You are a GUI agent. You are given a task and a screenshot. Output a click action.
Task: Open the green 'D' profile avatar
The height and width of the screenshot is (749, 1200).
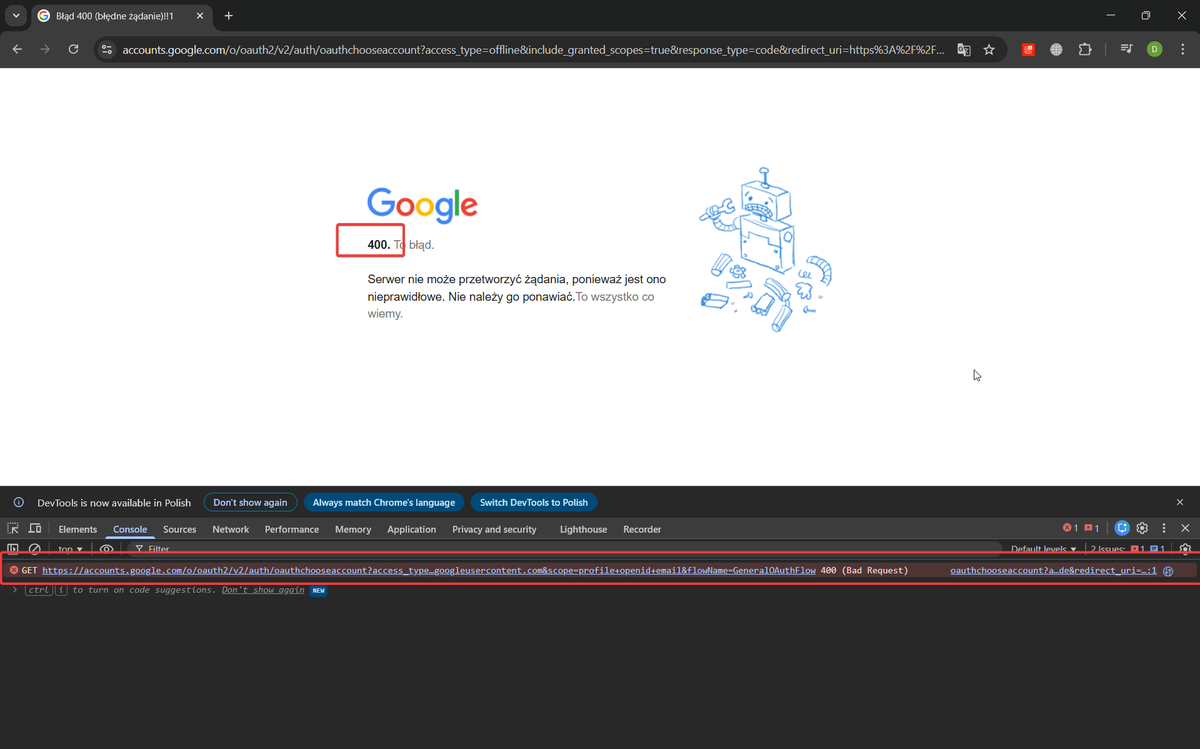pos(1154,49)
